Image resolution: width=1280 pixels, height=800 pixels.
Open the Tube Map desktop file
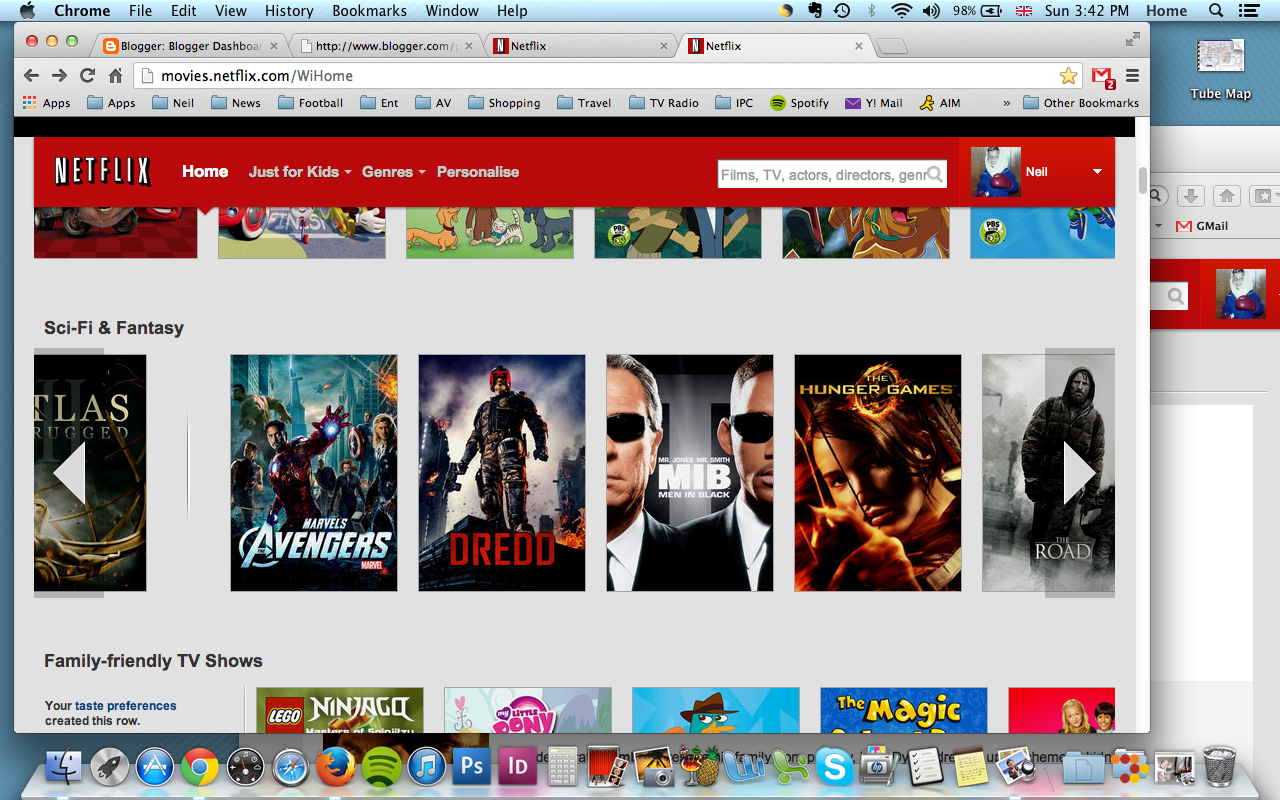(x=1220, y=67)
